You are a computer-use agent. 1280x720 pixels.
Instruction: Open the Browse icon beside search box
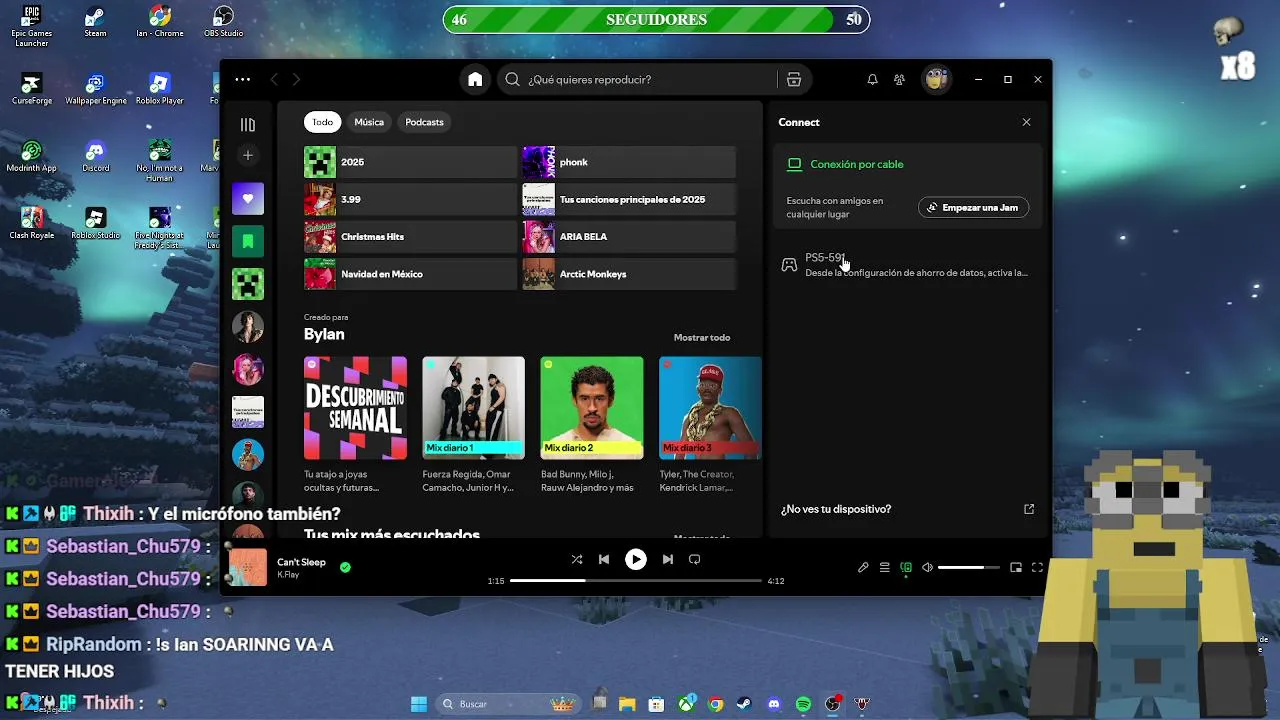(x=794, y=79)
